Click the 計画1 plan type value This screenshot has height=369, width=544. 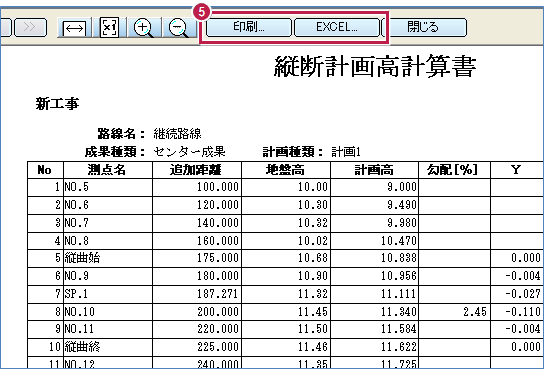tap(346, 152)
